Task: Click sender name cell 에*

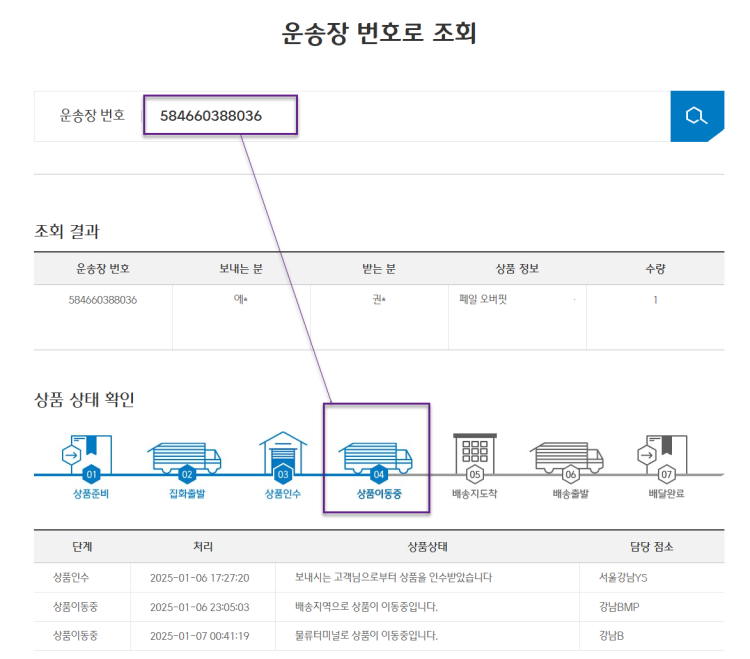Action: [x=241, y=299]
